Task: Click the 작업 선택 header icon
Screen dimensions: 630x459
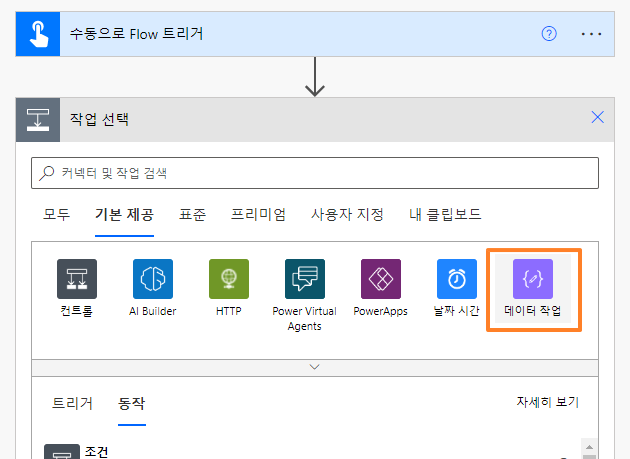Action: point(38,120)
